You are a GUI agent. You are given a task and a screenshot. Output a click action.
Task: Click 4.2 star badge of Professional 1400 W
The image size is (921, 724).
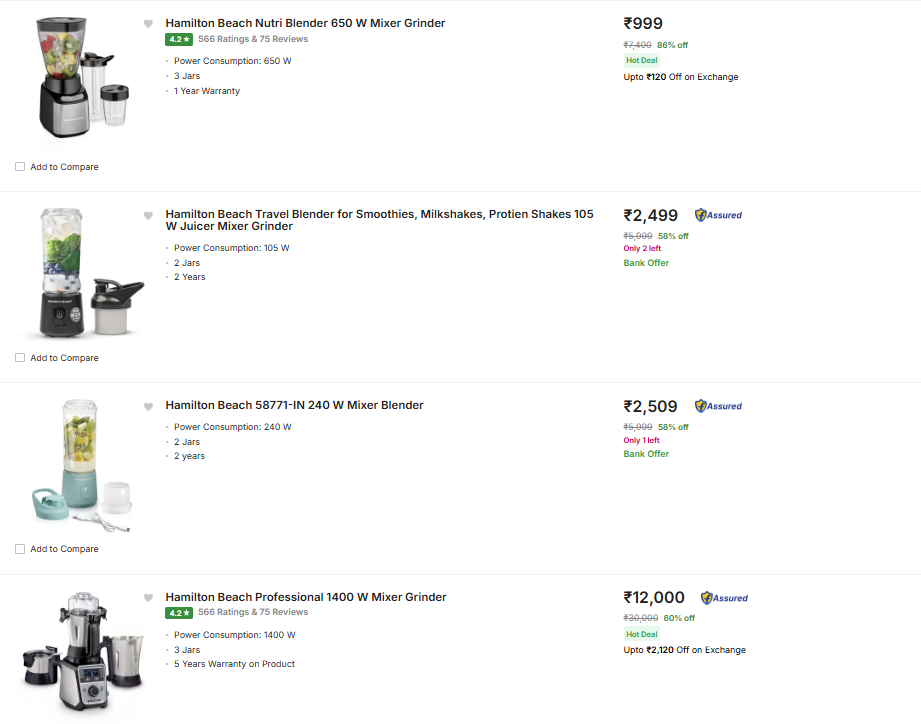click(x=179, y=613)
